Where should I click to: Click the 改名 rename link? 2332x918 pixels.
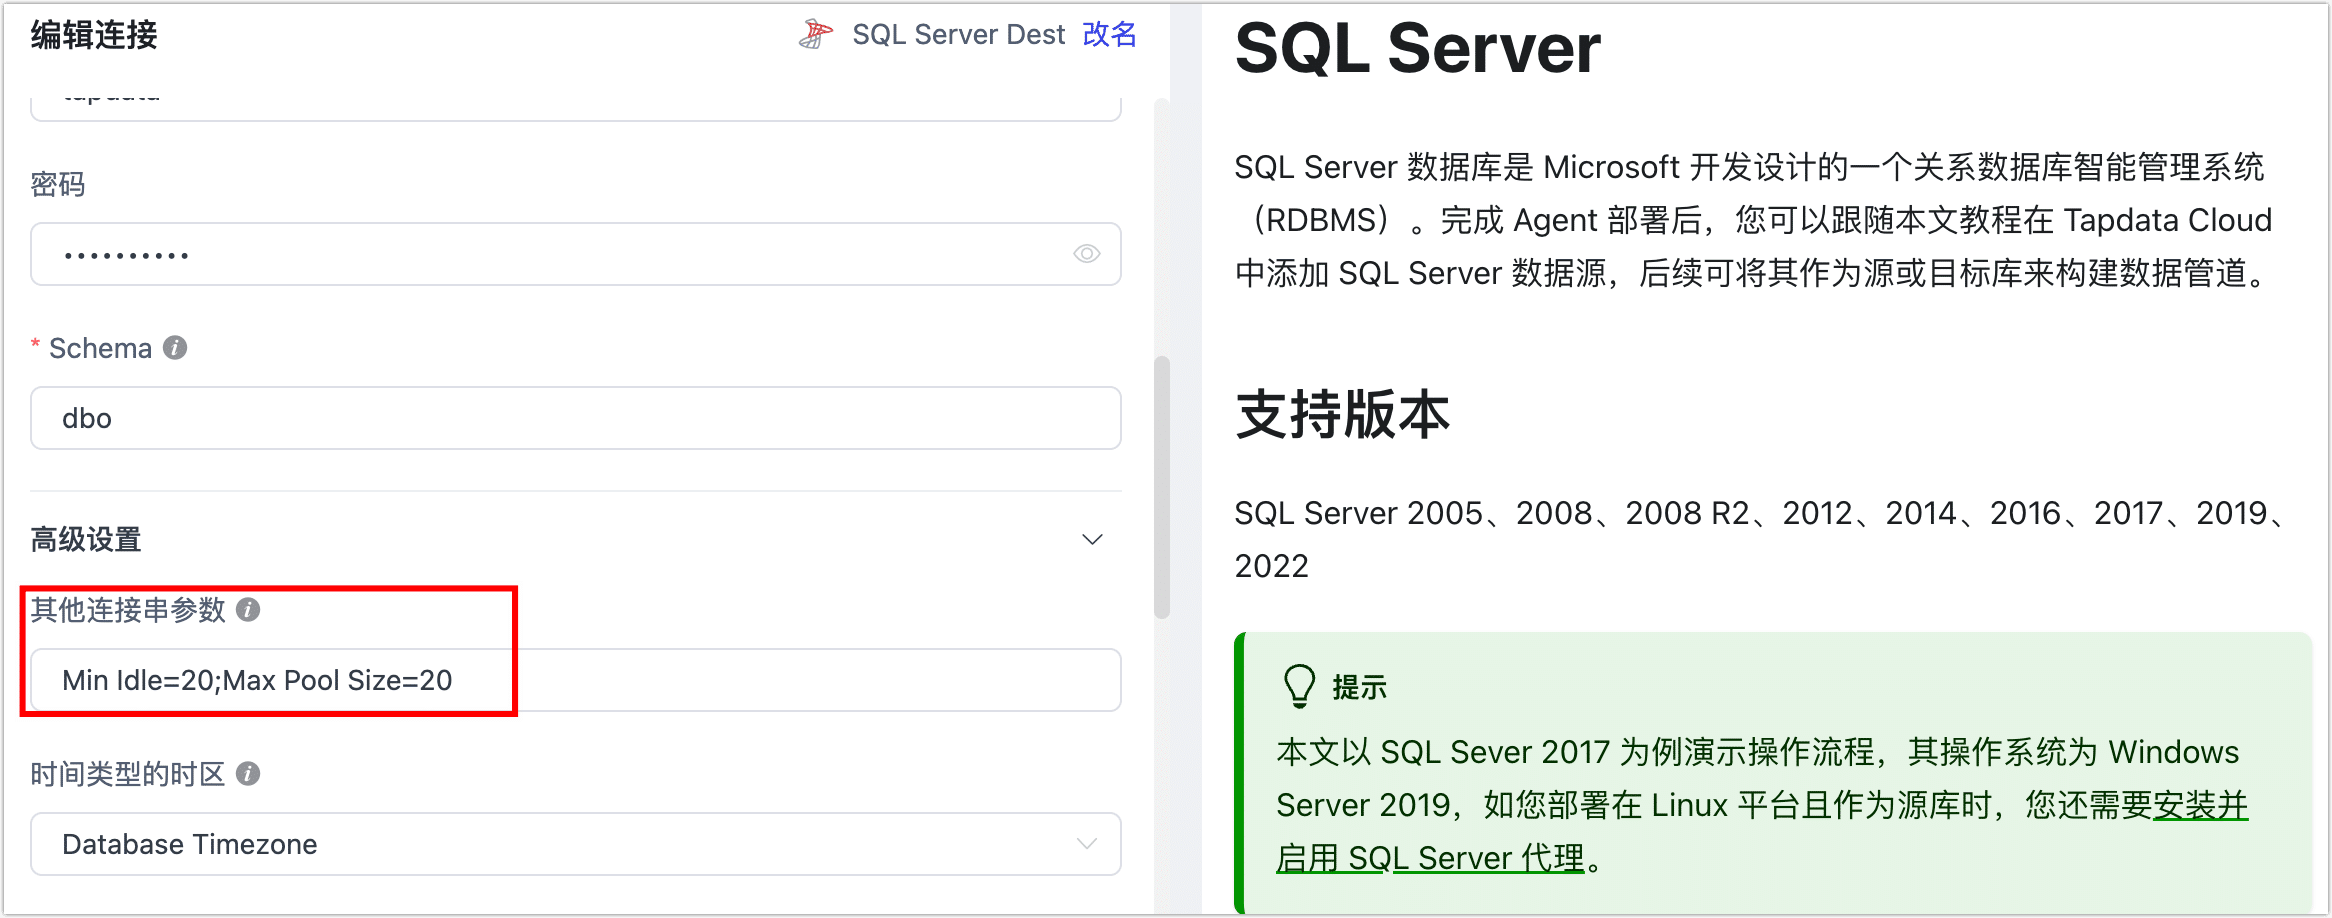point(1109,34)
